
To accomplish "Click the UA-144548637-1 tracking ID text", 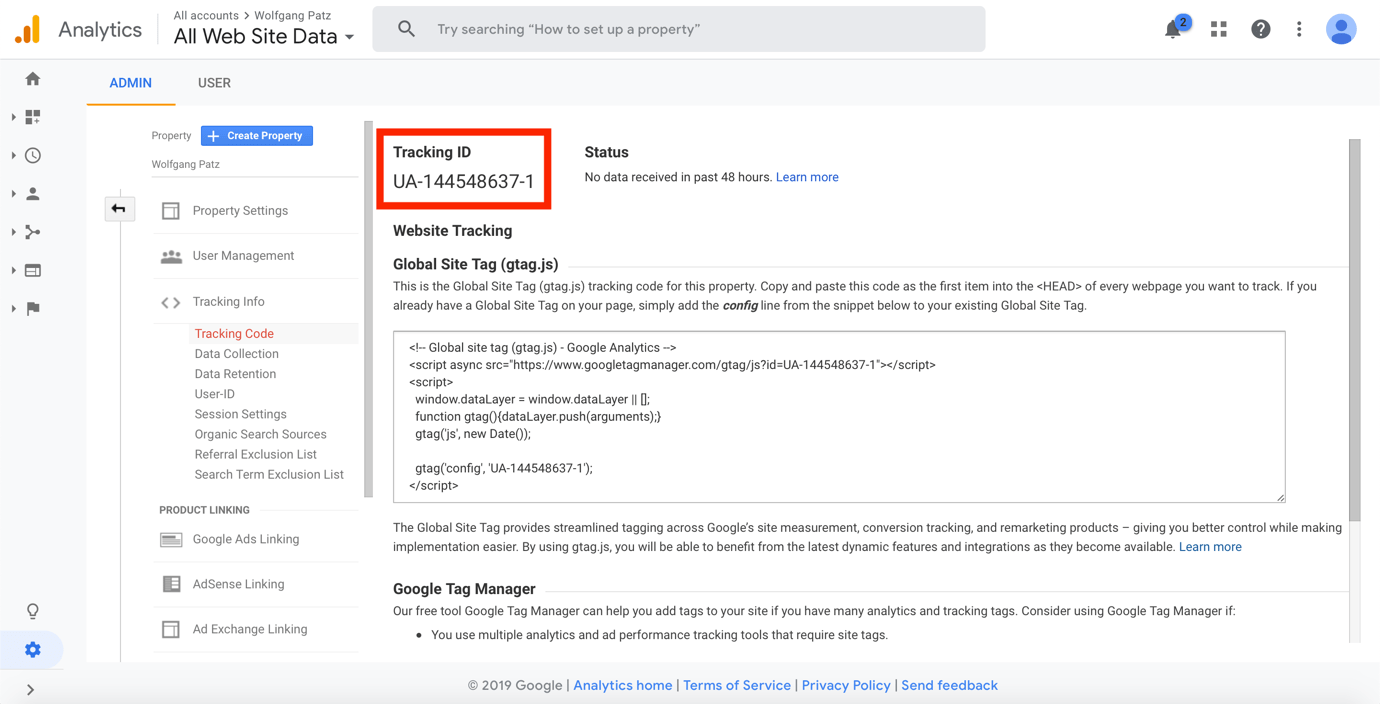I will point(464,182).
